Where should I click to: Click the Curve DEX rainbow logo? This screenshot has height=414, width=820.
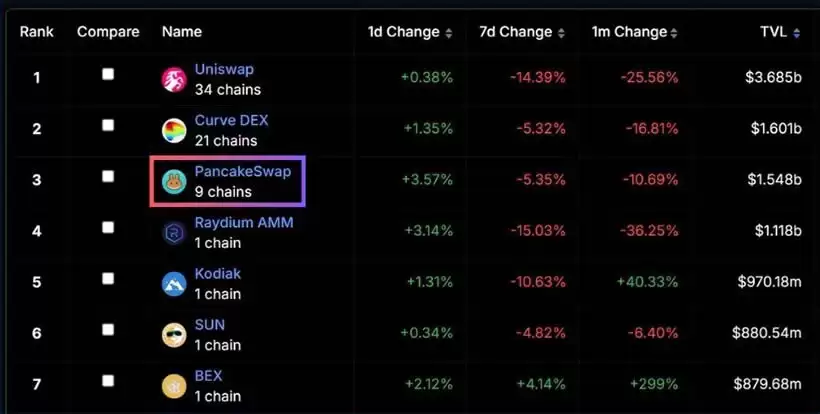tap(175, 130)
